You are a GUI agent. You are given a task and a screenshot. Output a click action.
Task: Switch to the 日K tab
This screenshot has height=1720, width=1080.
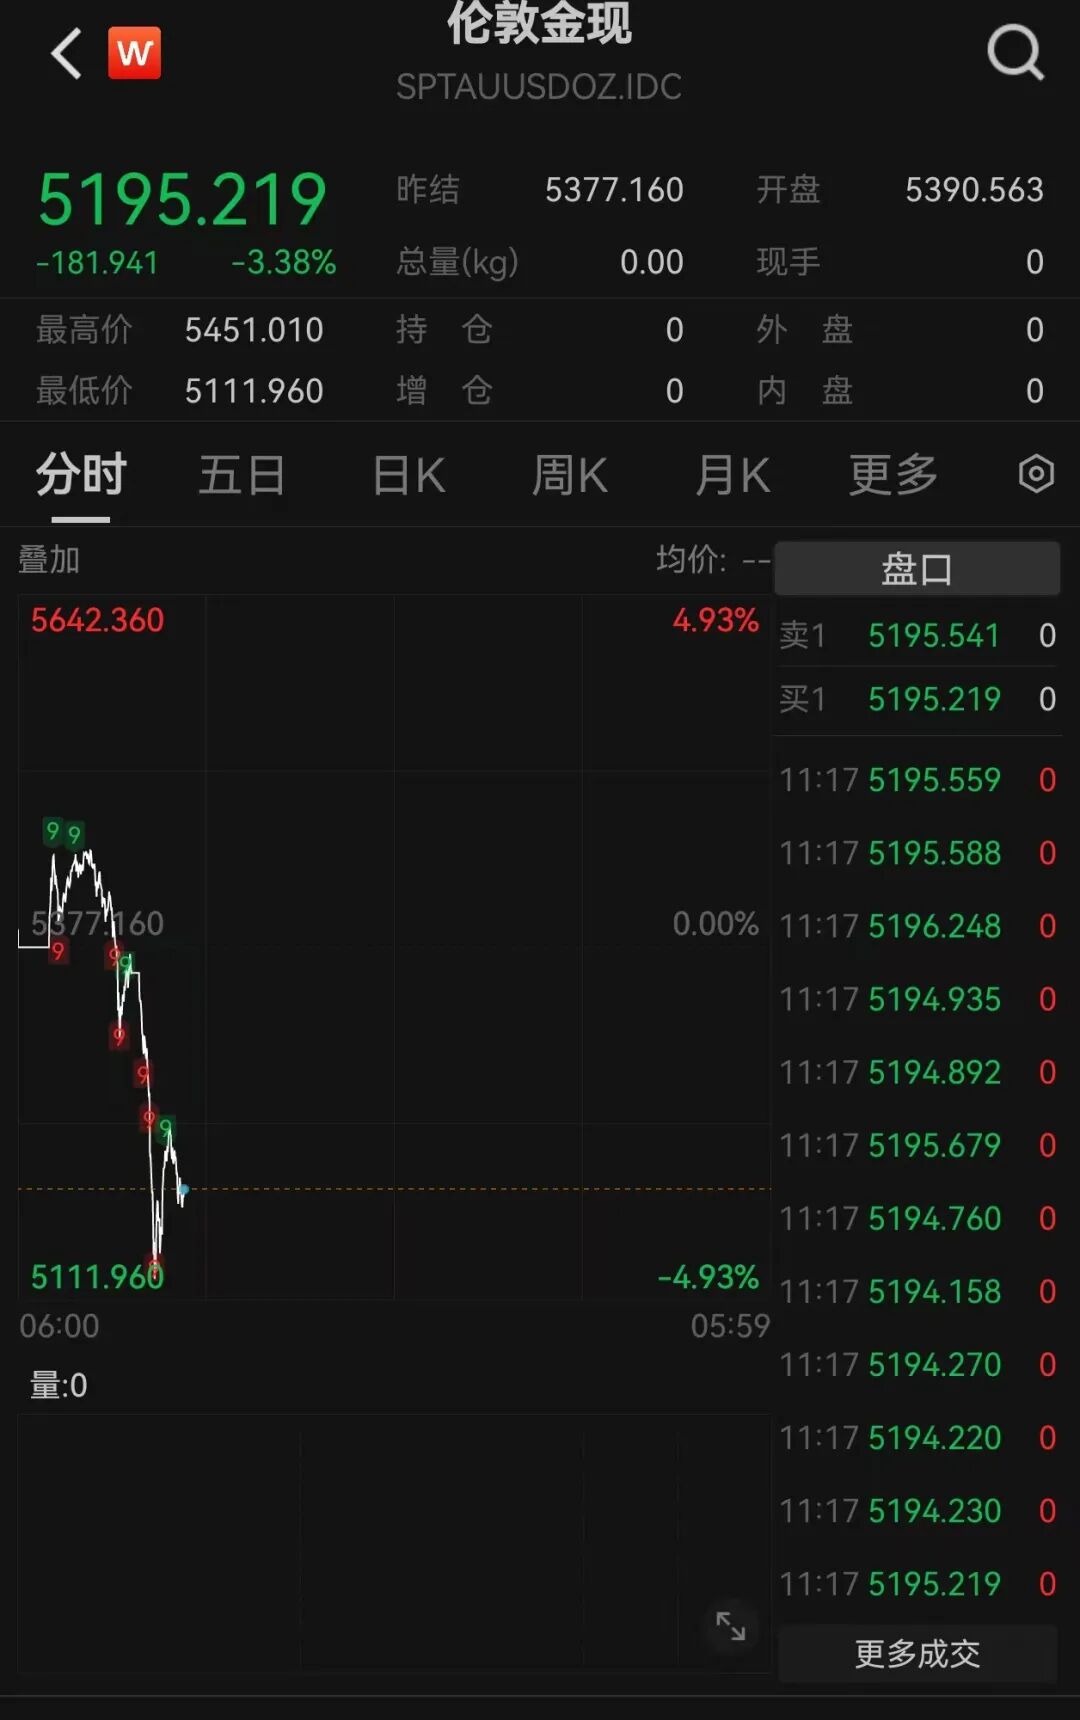click(x=408, y=474)
